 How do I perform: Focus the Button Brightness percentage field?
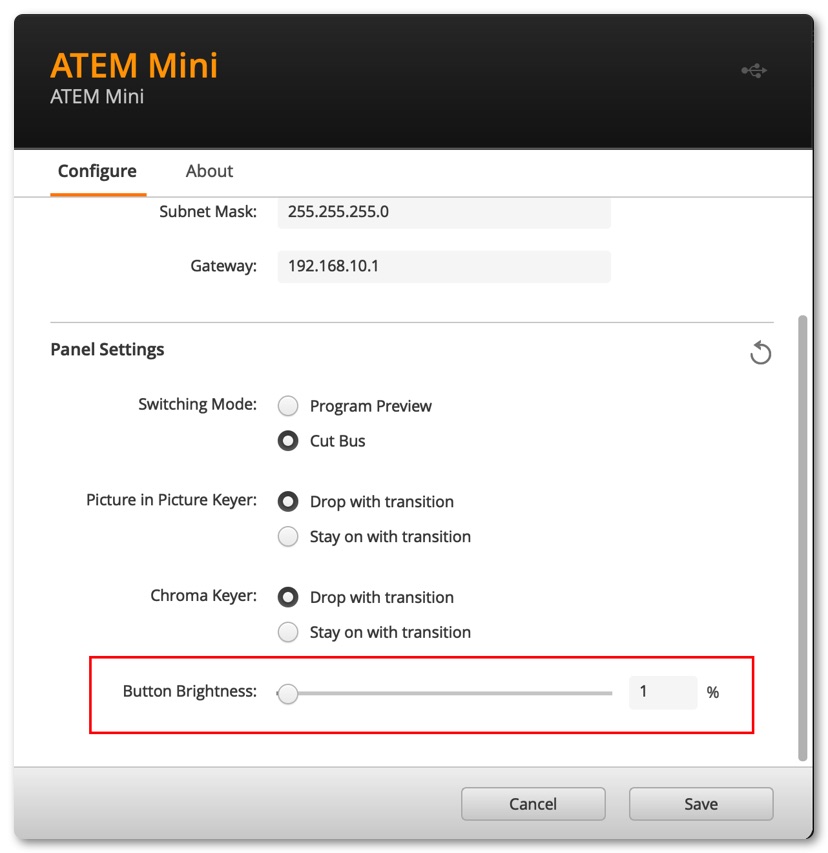pyautogui.click(x=662, y=692)
